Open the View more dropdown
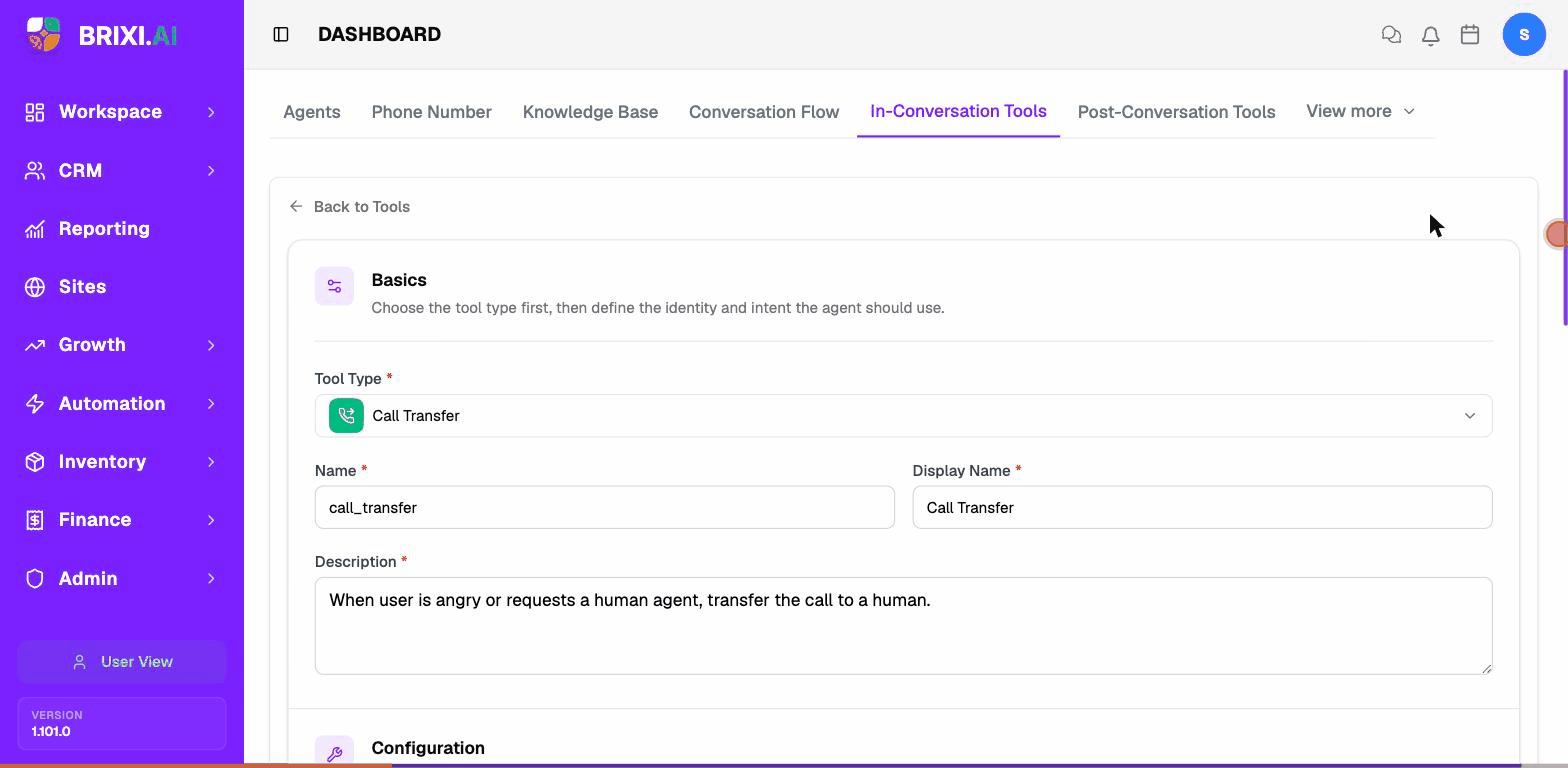The width and height of the screenshot is (1568, 768). (1360, 111)
